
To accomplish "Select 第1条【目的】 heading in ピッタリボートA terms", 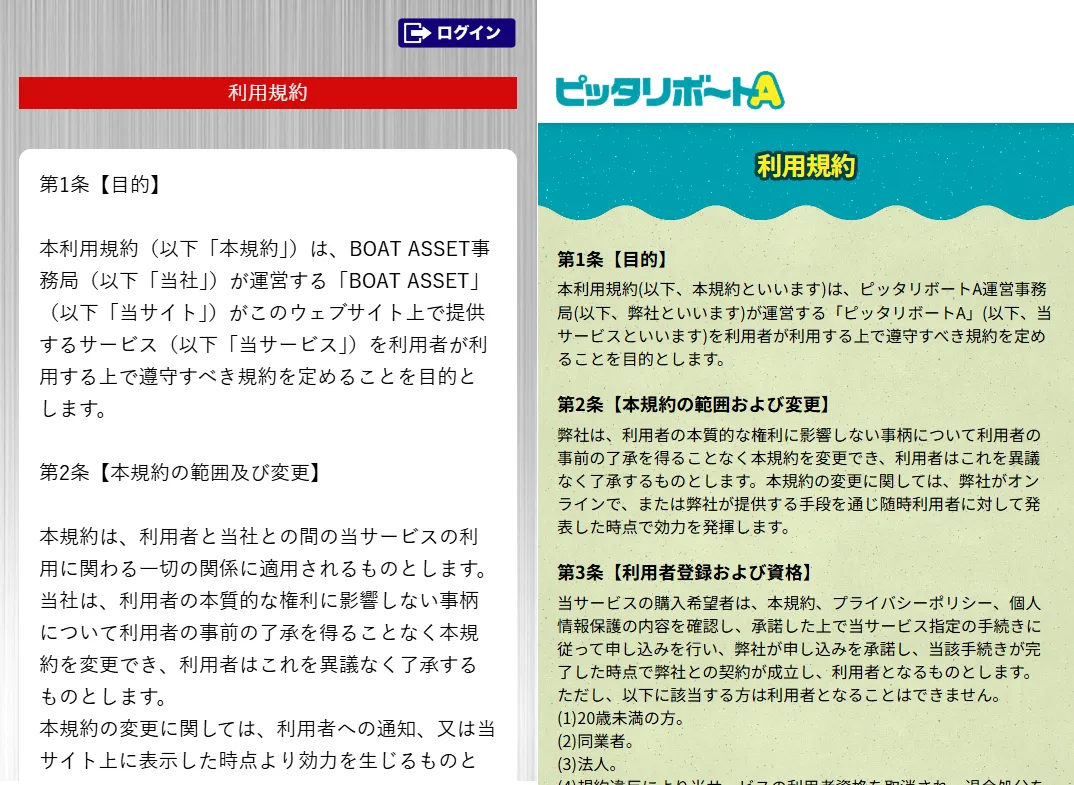I will point(613,260).
